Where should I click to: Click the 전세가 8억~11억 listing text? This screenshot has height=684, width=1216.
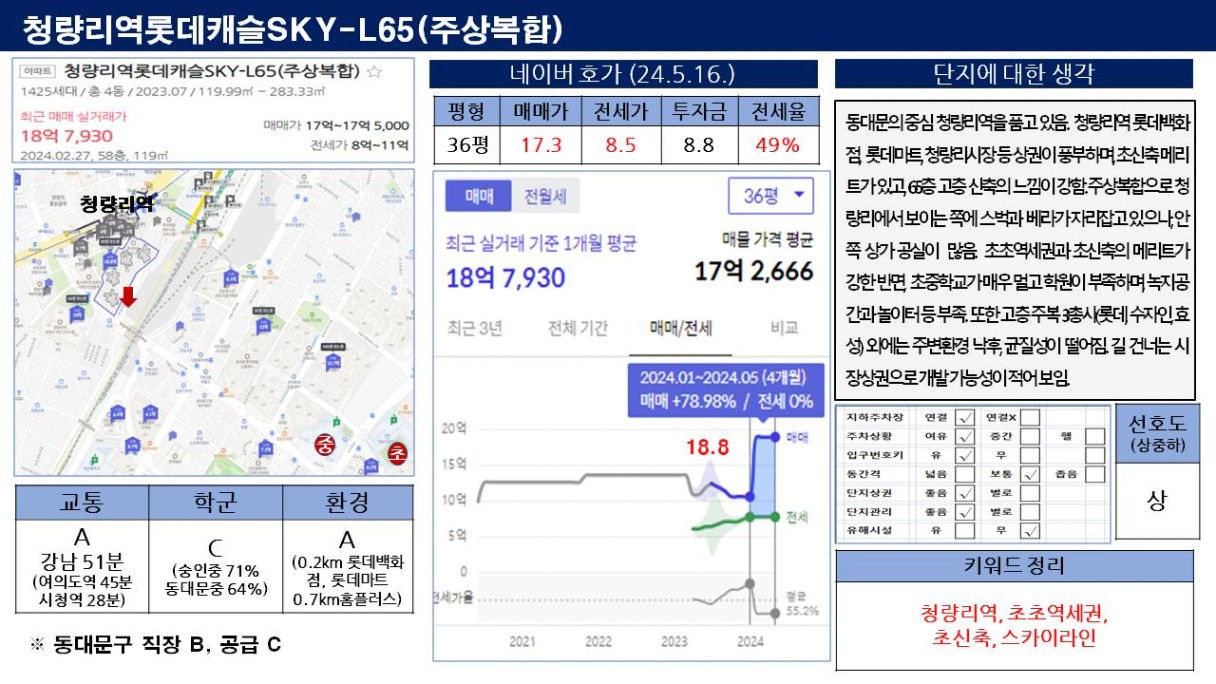[360, 145]
